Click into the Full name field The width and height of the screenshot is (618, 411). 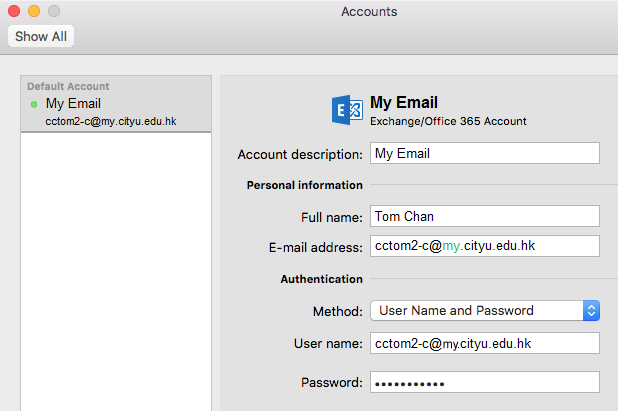[x=484, y=216]
